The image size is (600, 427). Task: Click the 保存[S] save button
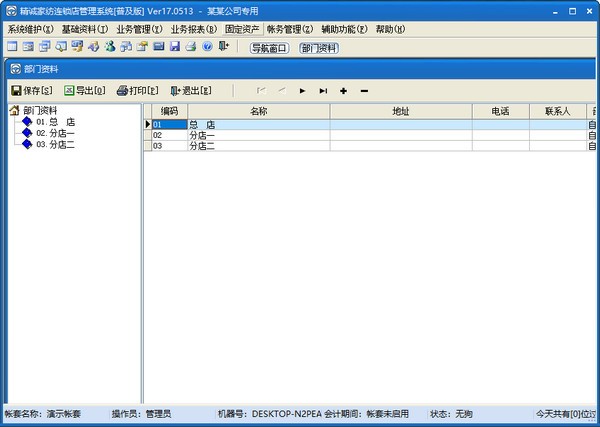(x=32, y=91)
